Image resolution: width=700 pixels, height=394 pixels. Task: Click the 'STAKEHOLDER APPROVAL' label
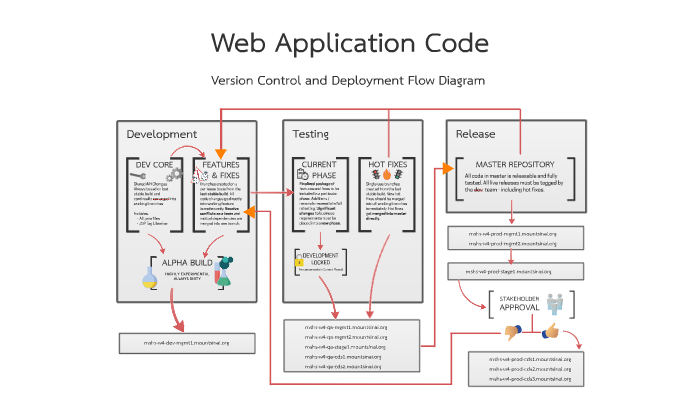519,303
